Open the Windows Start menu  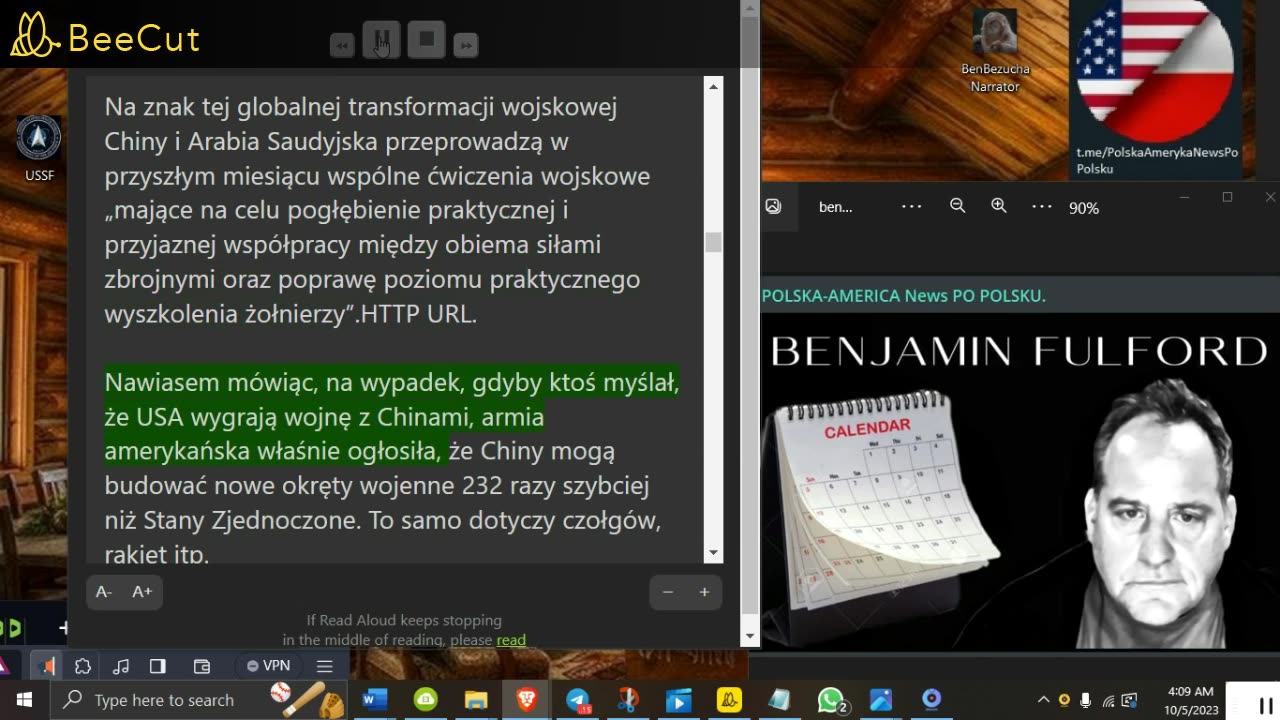tap(24, 700)
